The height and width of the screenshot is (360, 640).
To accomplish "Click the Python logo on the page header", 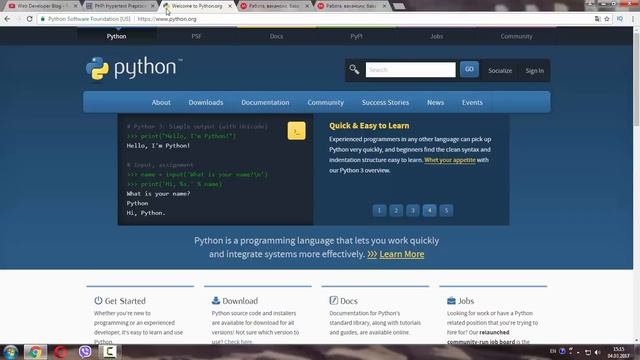I will (134, 68).
